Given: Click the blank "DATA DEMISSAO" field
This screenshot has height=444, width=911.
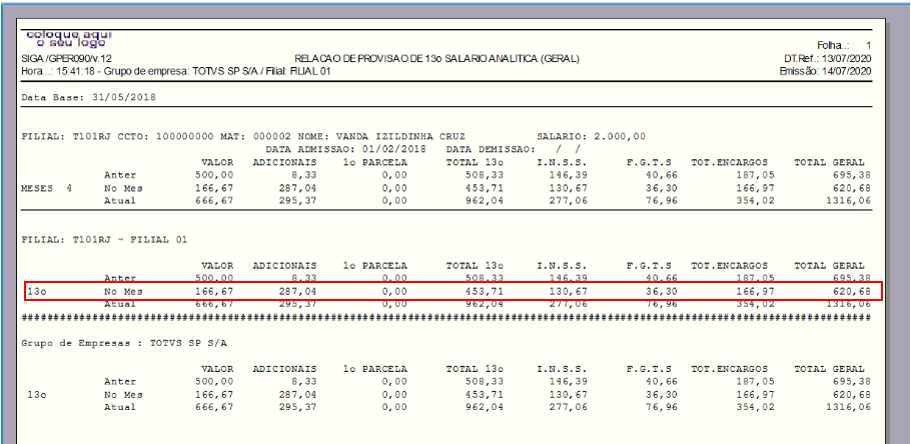Looking at the screenshot, I should [514, 149].
